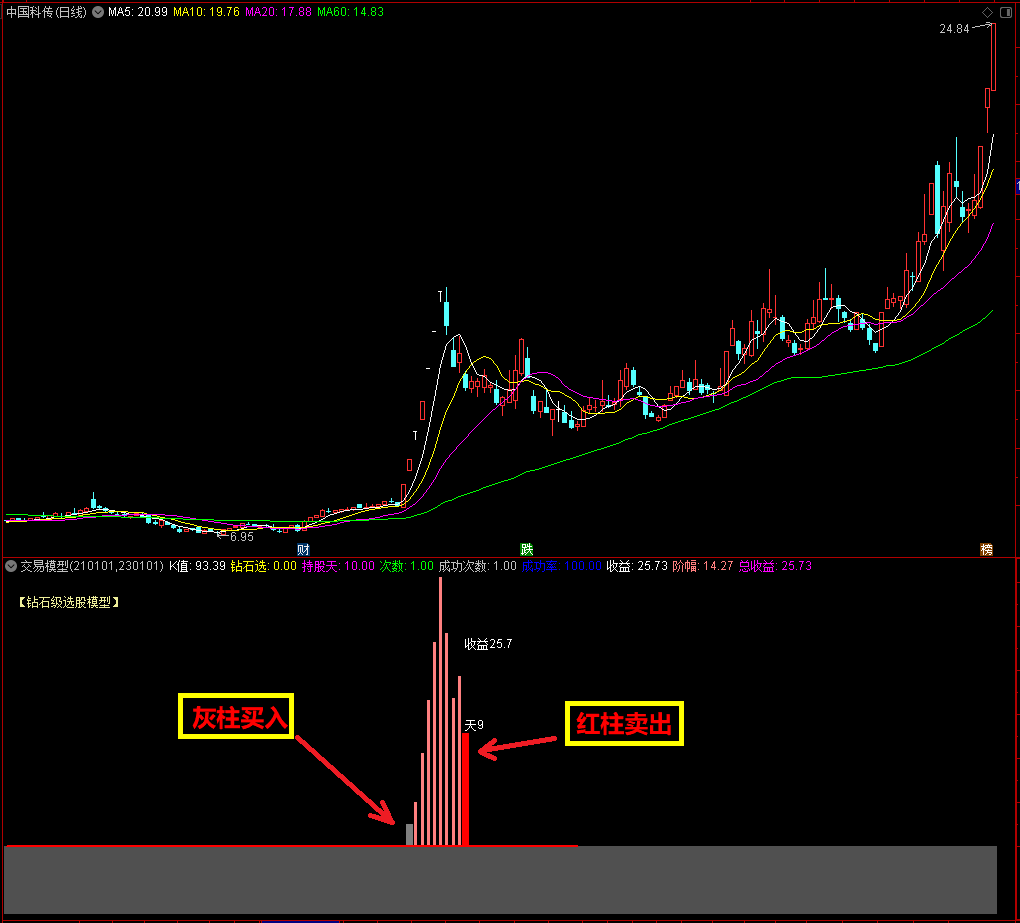1020x923 pixels.
Task: Open the dropdown arrow beside 中国科传(日线)
Action: (98, 12)
